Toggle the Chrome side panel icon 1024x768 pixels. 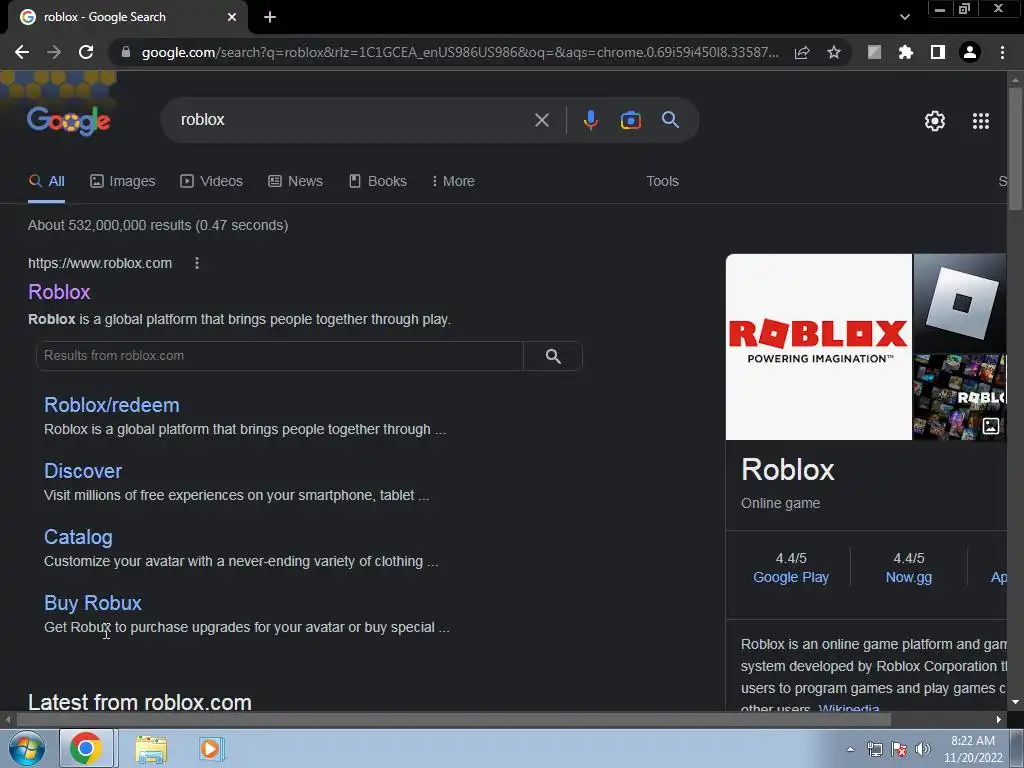(x=938, y=52)
